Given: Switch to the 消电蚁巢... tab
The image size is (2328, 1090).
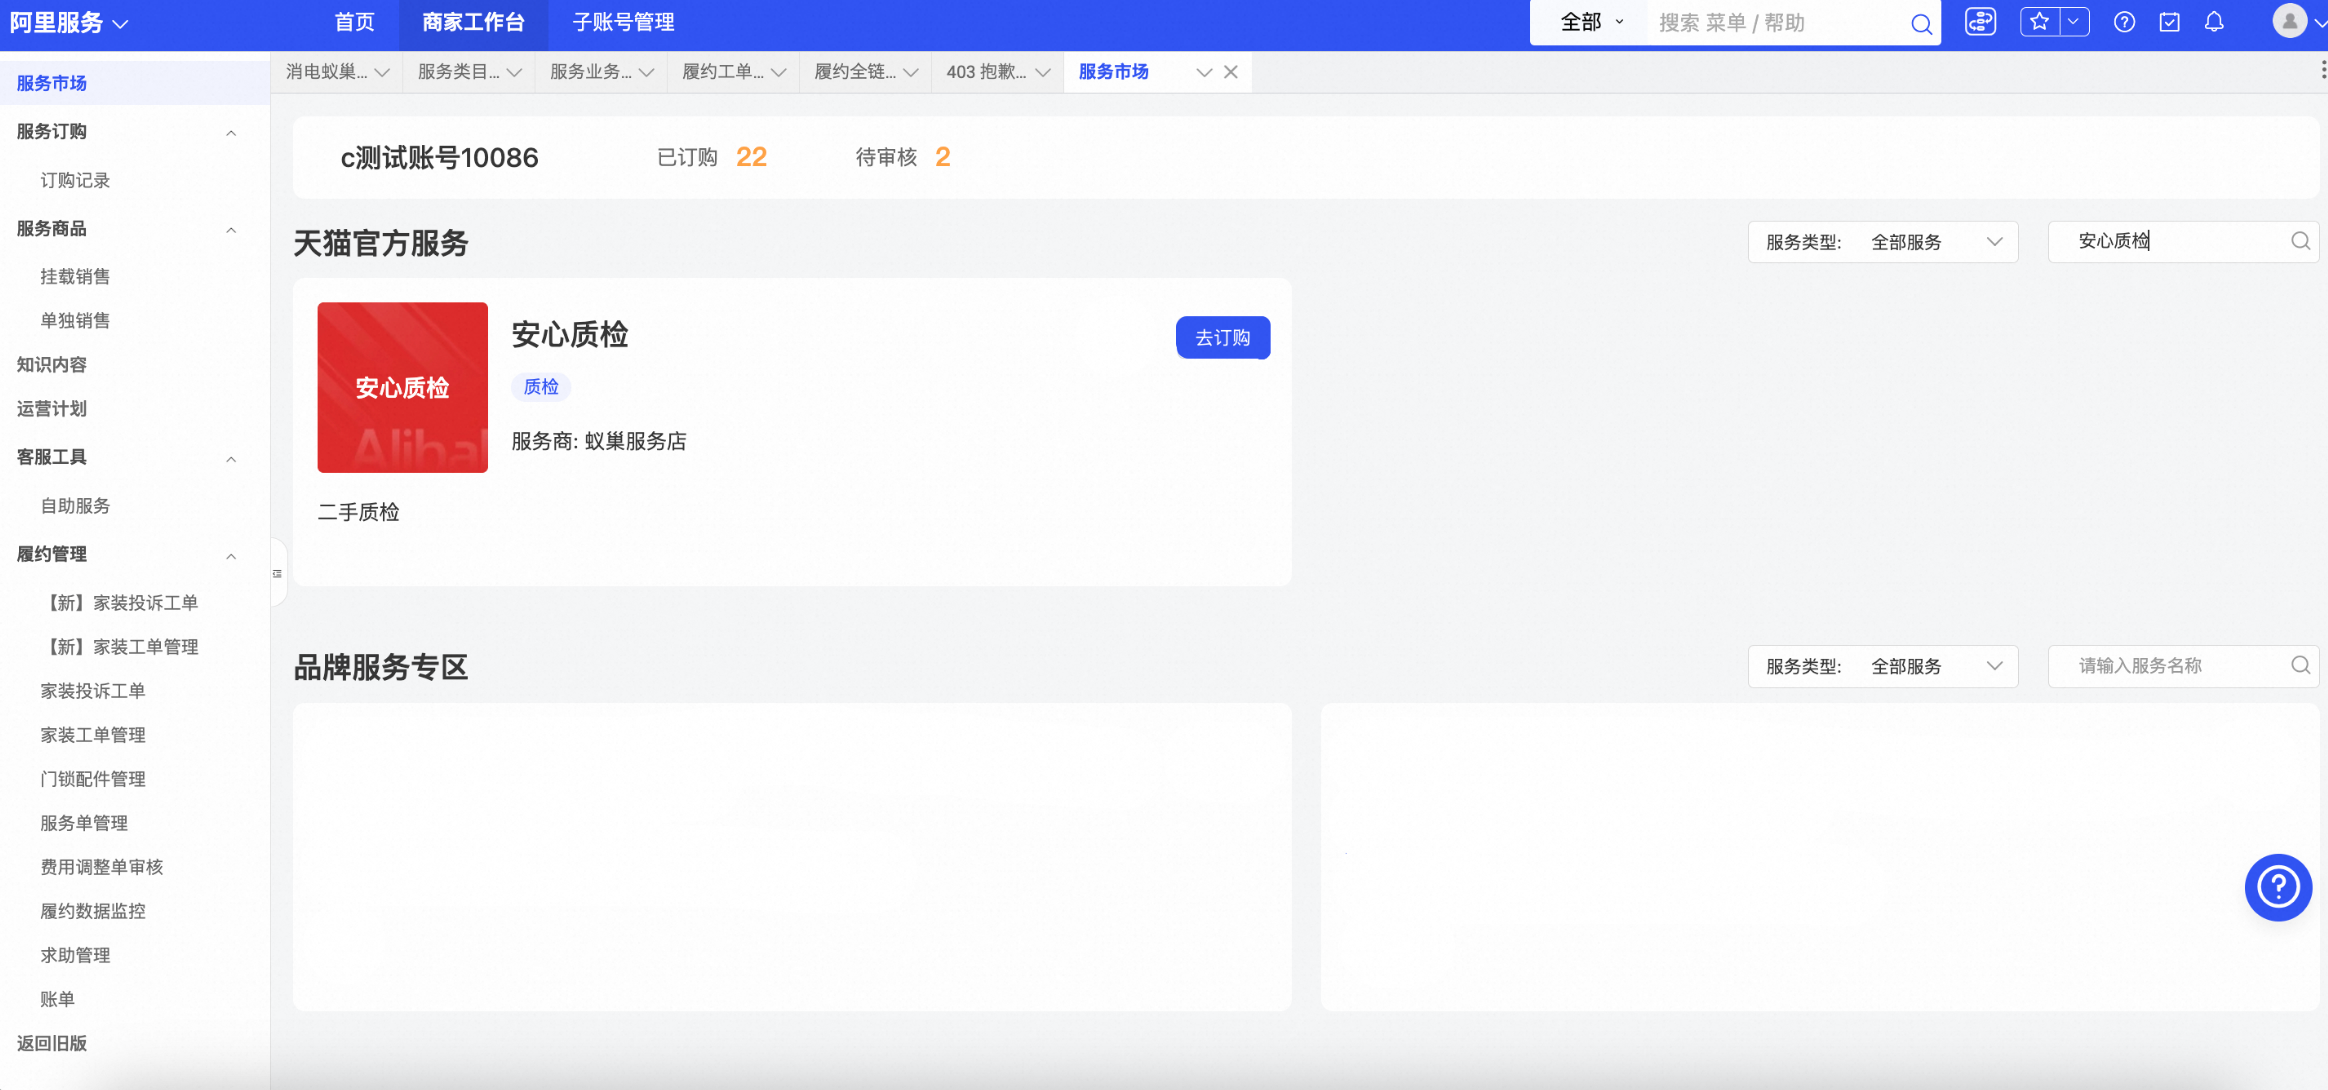Looking at the screenshot, I should (x=337, y=72).
